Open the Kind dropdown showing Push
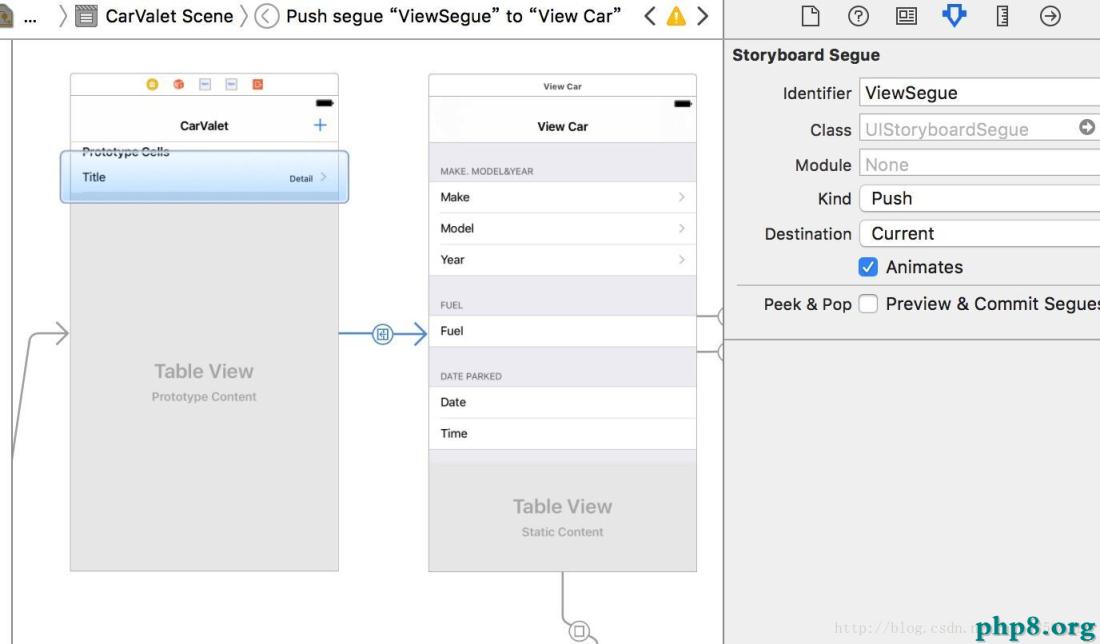The image size is (1100, 644). (980, 198)
